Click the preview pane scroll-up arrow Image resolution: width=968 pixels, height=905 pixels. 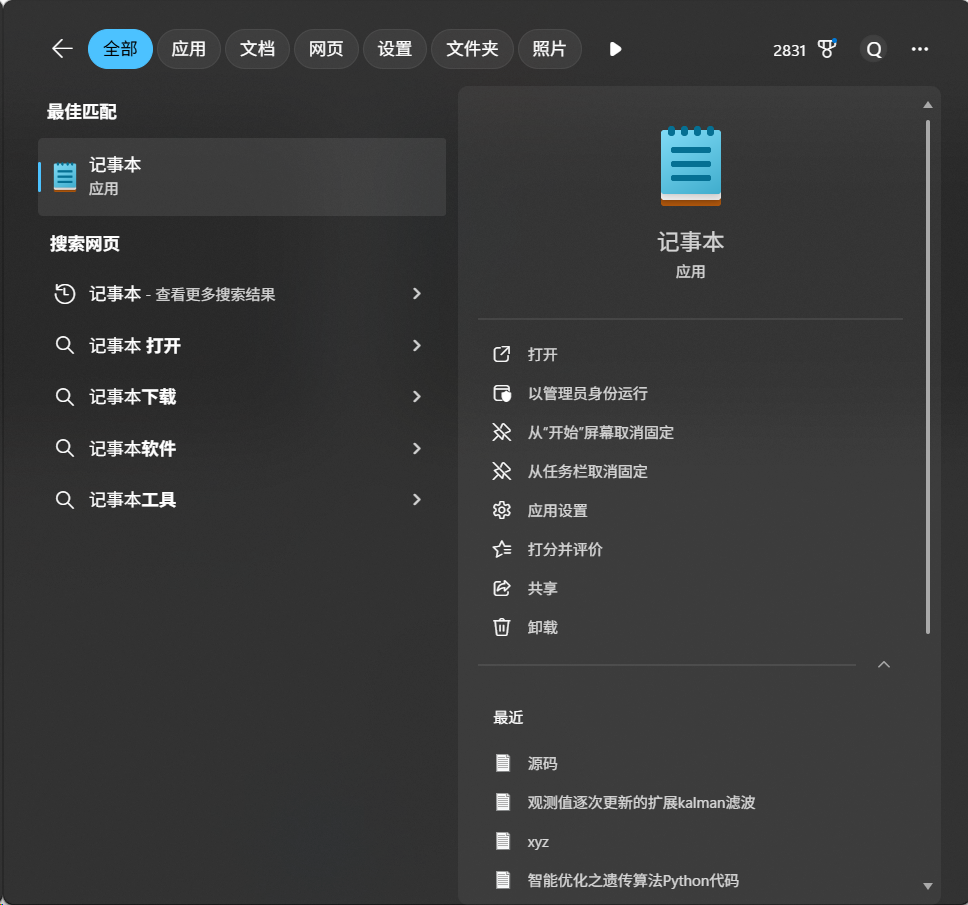[927, 105]
